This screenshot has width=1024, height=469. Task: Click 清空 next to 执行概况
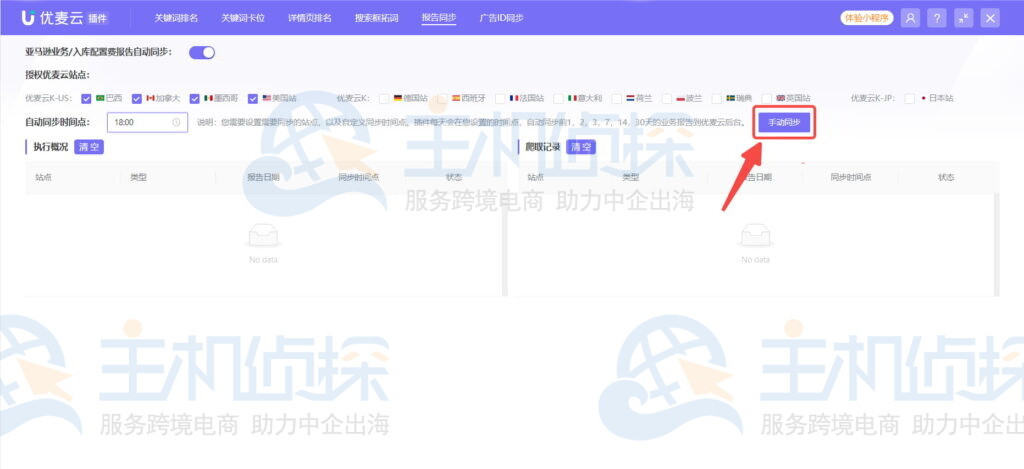pyautogui.click(x=89, y=147)
